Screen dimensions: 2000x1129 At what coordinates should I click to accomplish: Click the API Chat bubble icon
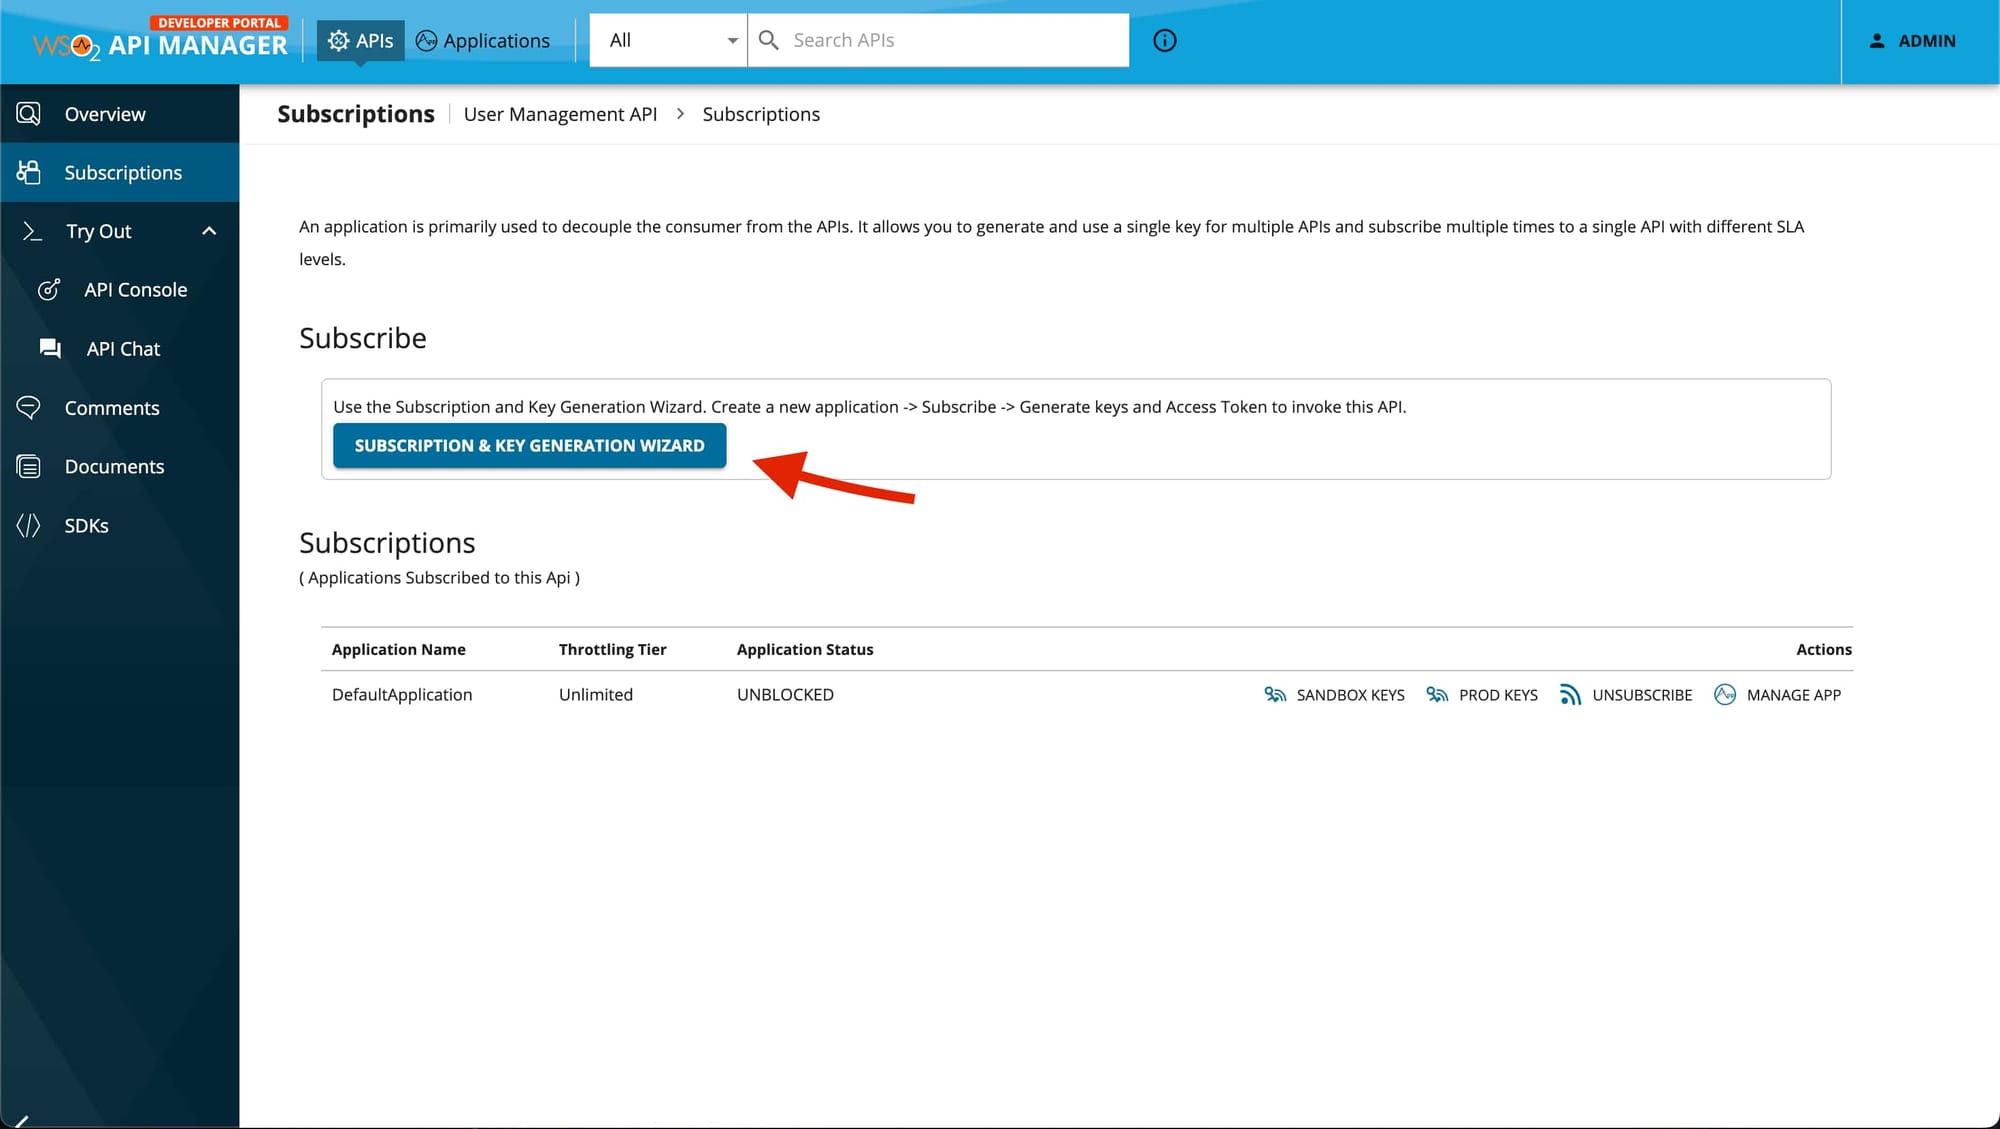50,349
